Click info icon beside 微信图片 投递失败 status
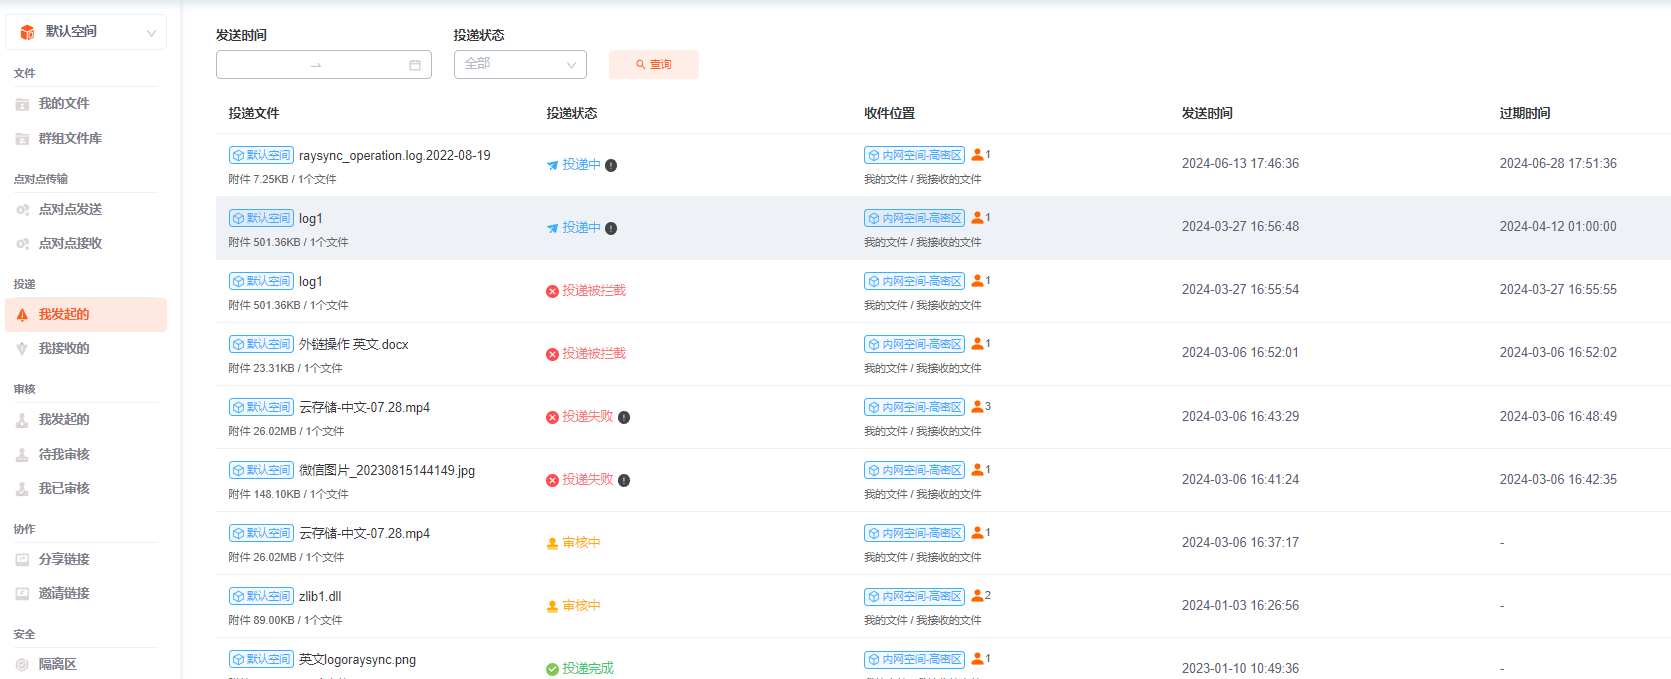The width and height of the screenshot is (1671, 679). (624, 481)
